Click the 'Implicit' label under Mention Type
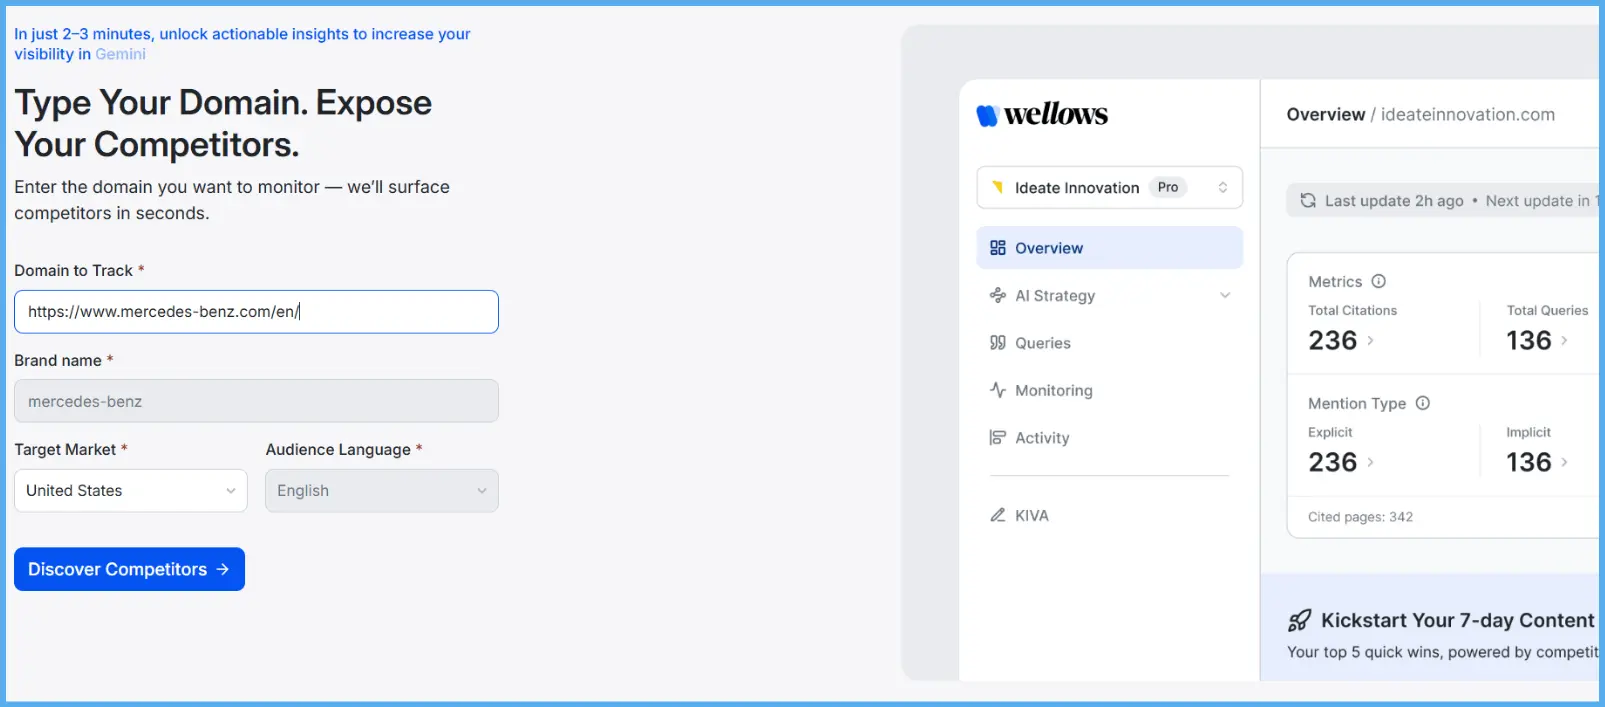The width and height of the screenshot is (1605, 707). pos(1528,432)
